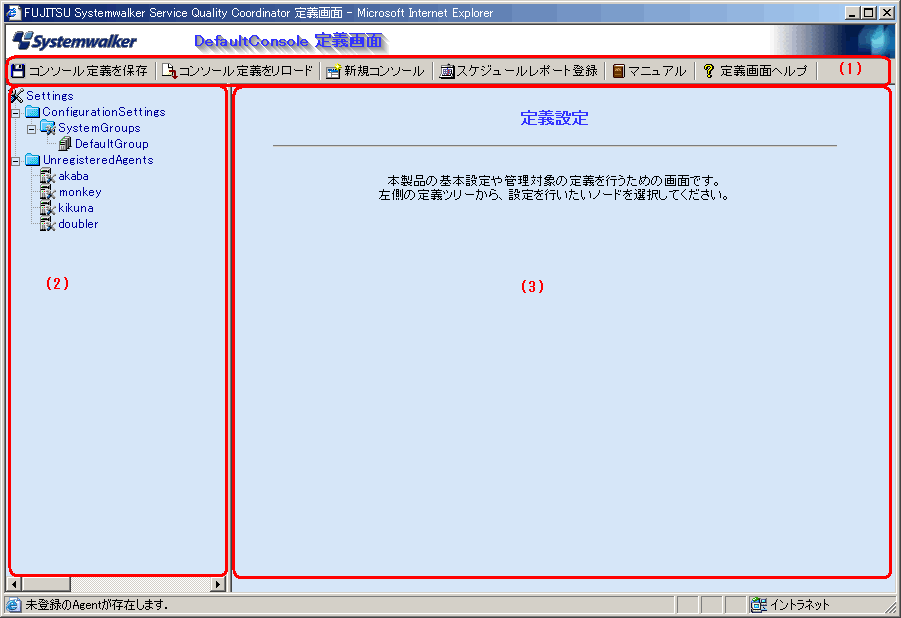901x618 pixels.
Task: Save with コンソール定義を保存
Action: pos(88,71)
